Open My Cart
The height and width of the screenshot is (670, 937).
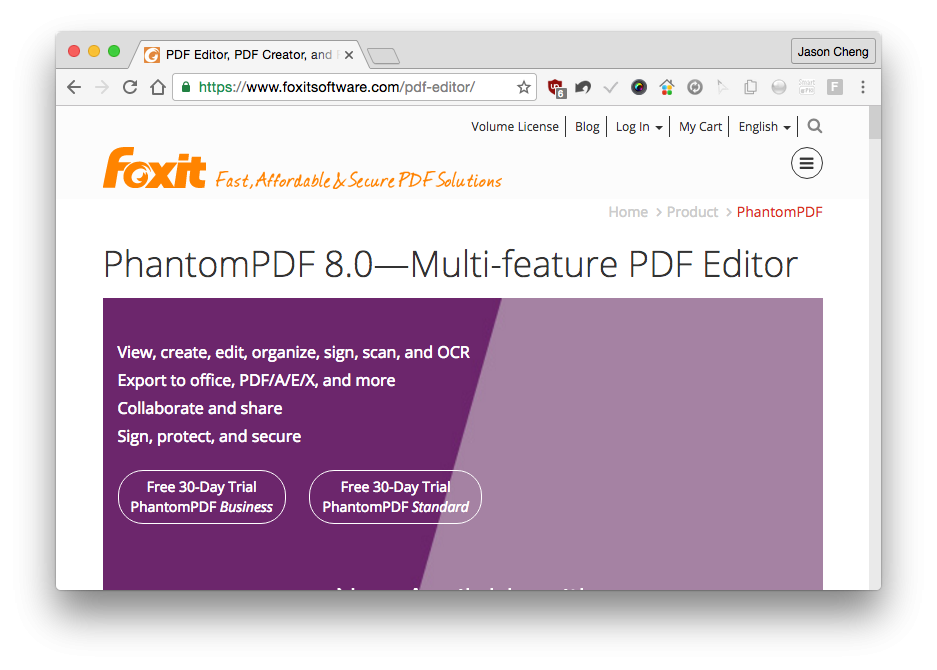(x=700, y=127)
